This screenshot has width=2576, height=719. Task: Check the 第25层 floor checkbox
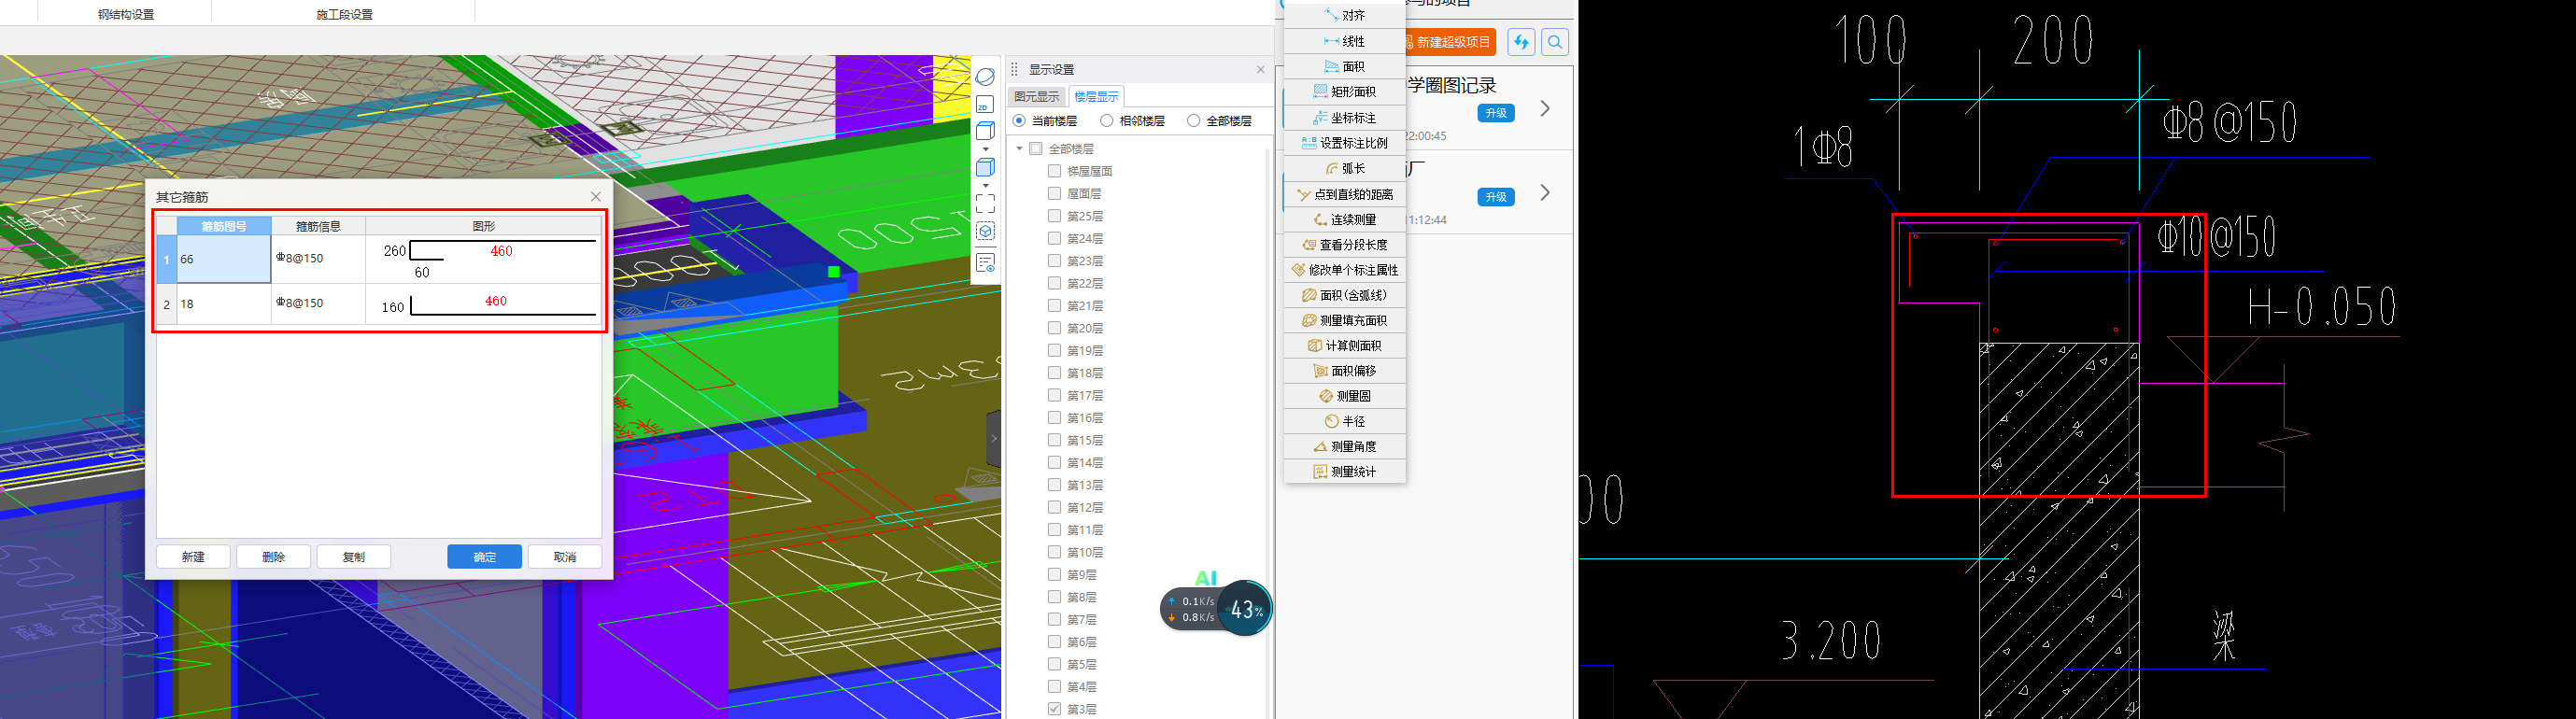[x=1054, y=216]
